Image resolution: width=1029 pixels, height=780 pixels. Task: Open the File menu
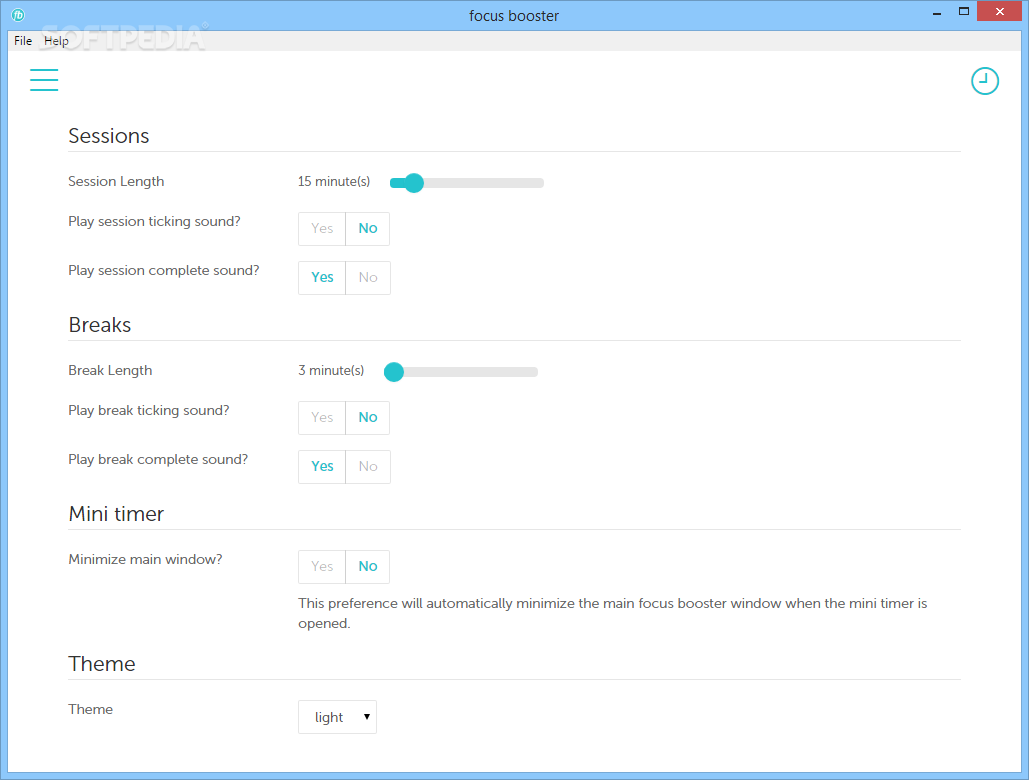pos(23,41)
